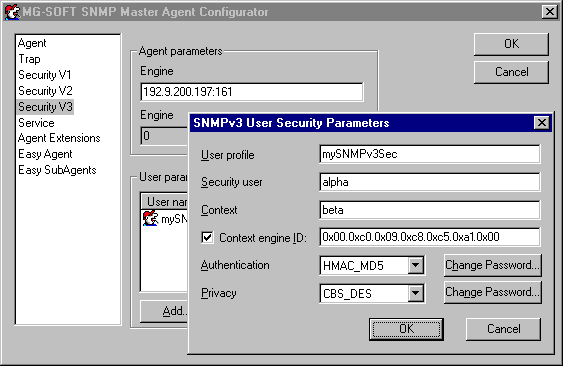Click Cancel in the Master Agent Configurator window
Viewport: 563px width, 366px height.
(511, 72)
